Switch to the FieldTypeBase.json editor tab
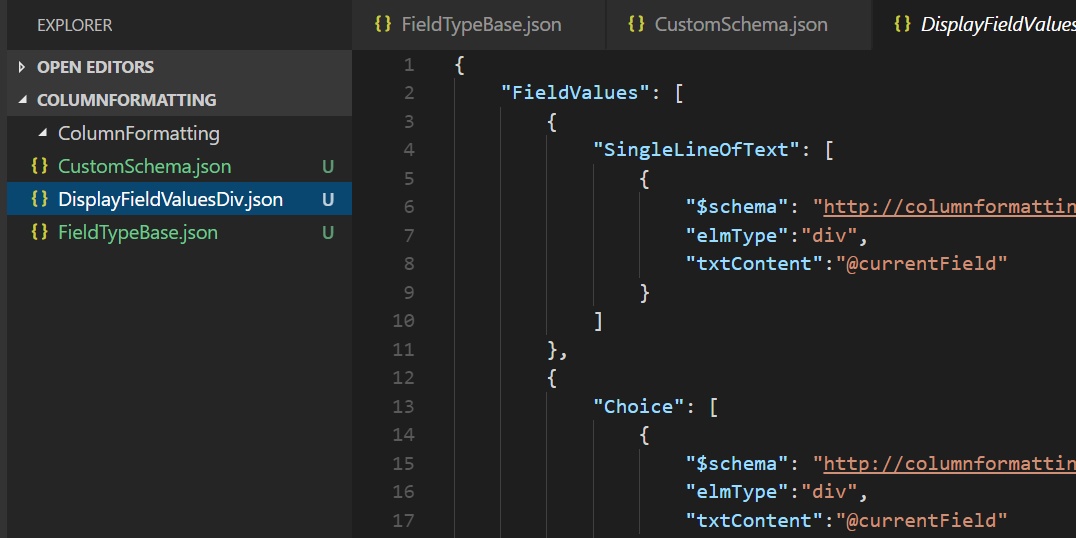Screen dimensions: 1076x538 pos(479,25)
